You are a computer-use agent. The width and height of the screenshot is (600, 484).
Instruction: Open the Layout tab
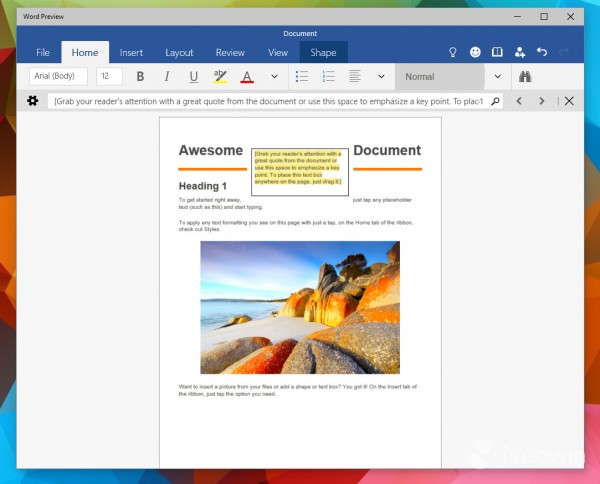coord(179,52)
